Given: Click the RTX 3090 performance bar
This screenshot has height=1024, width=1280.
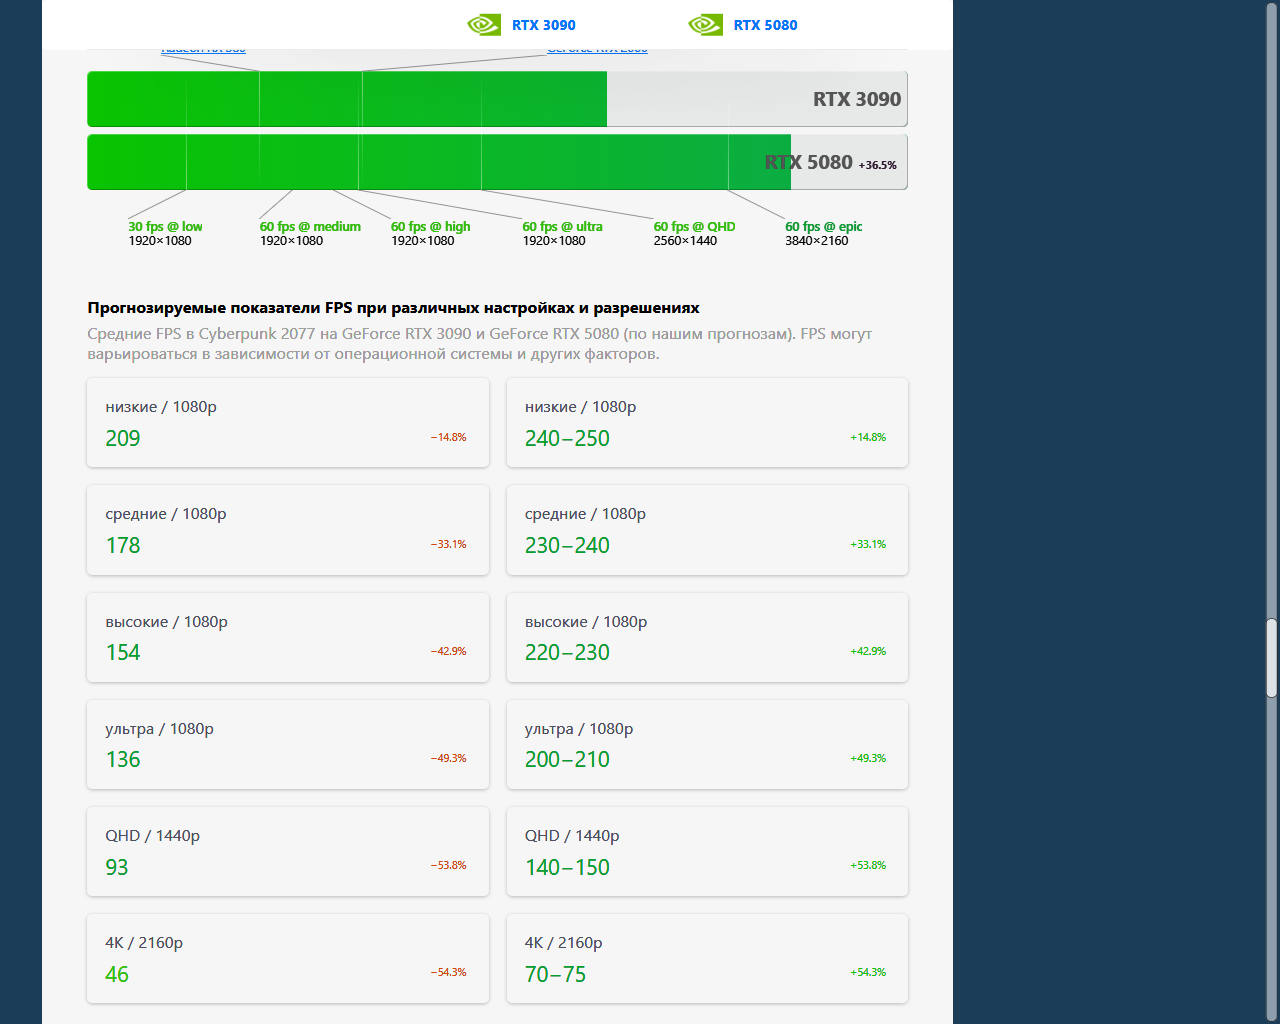Looking at the screenshot, I should (x=497, y=99).
